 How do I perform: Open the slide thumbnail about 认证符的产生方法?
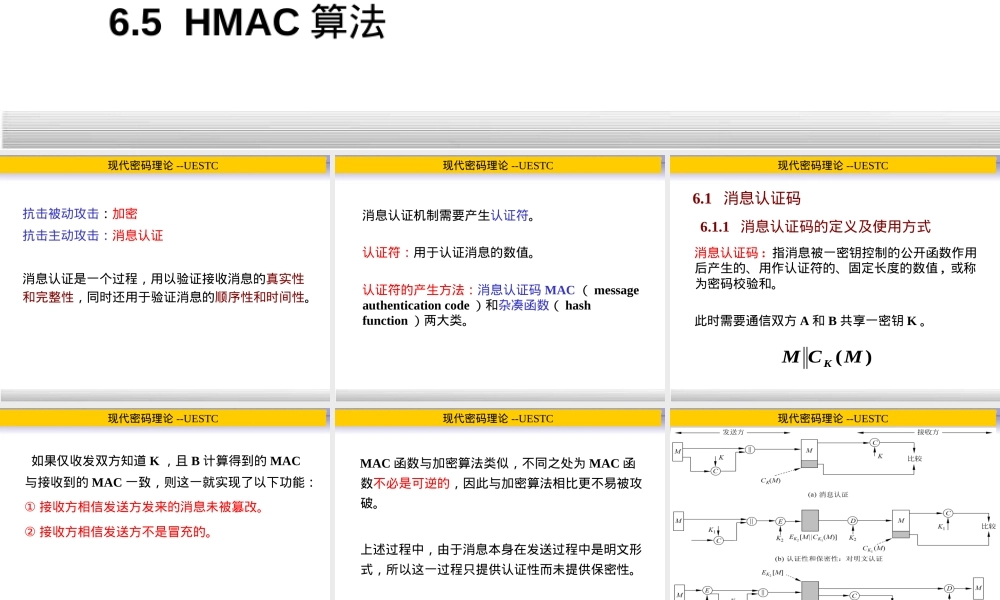(x=499, y=278)
